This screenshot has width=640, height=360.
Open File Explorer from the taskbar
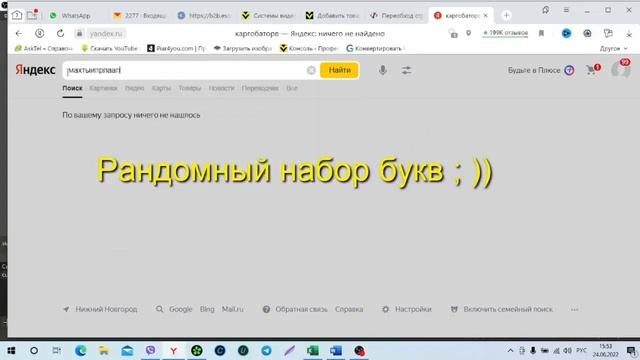coord(104,351)
